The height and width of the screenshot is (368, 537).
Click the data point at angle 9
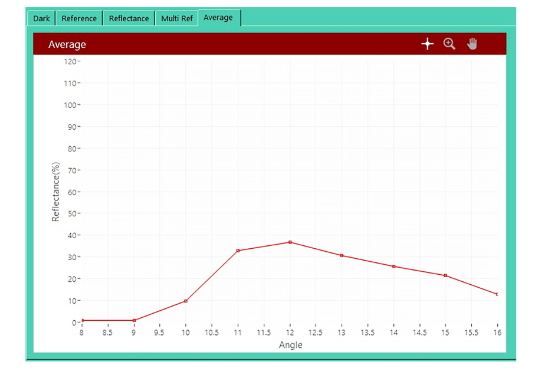(134, 320)
